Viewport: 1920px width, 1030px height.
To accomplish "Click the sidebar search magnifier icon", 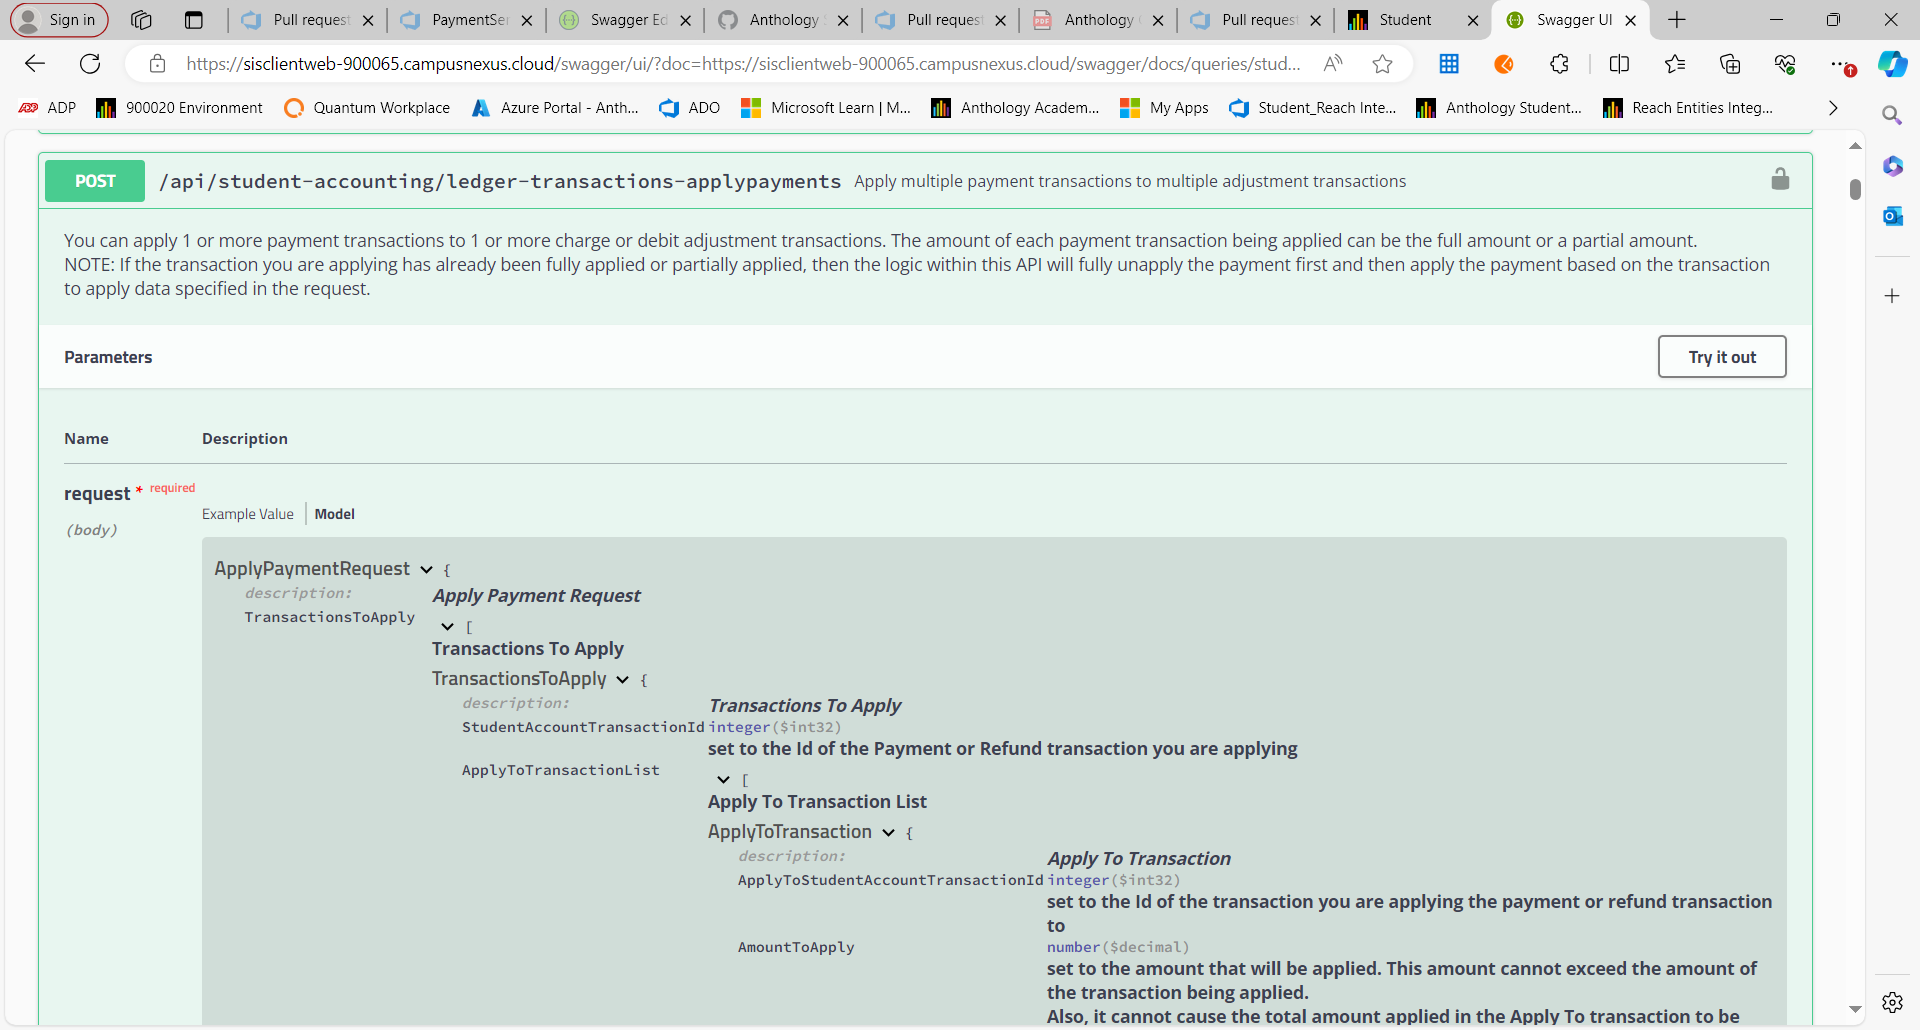I will [1892, 116].
